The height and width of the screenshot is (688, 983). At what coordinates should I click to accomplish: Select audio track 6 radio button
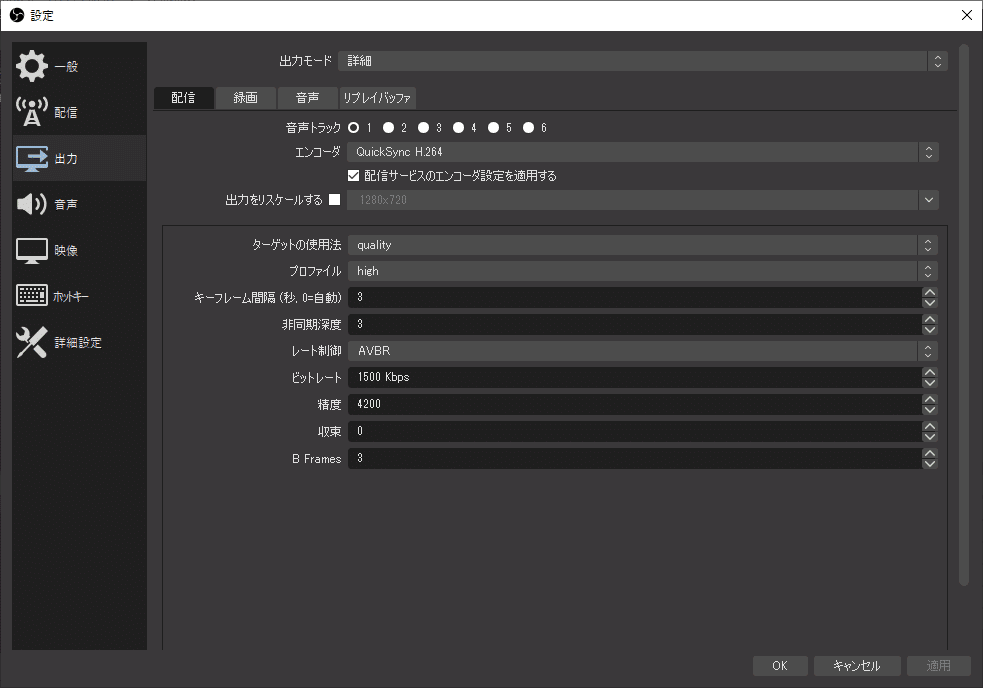tap(529, 127)
